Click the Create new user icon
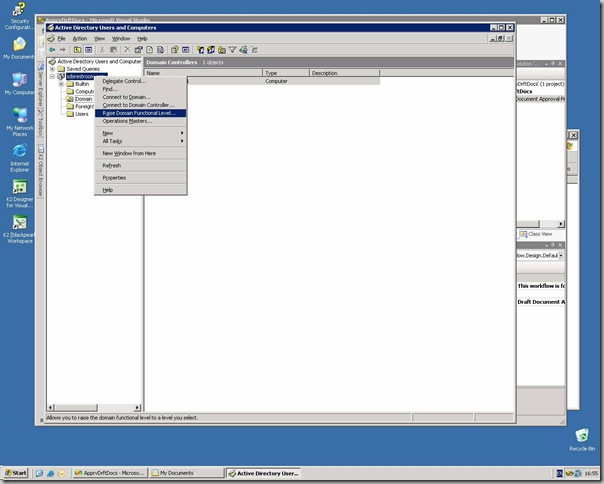The height and width of the screenshot is (484, 604). (200, 50)
